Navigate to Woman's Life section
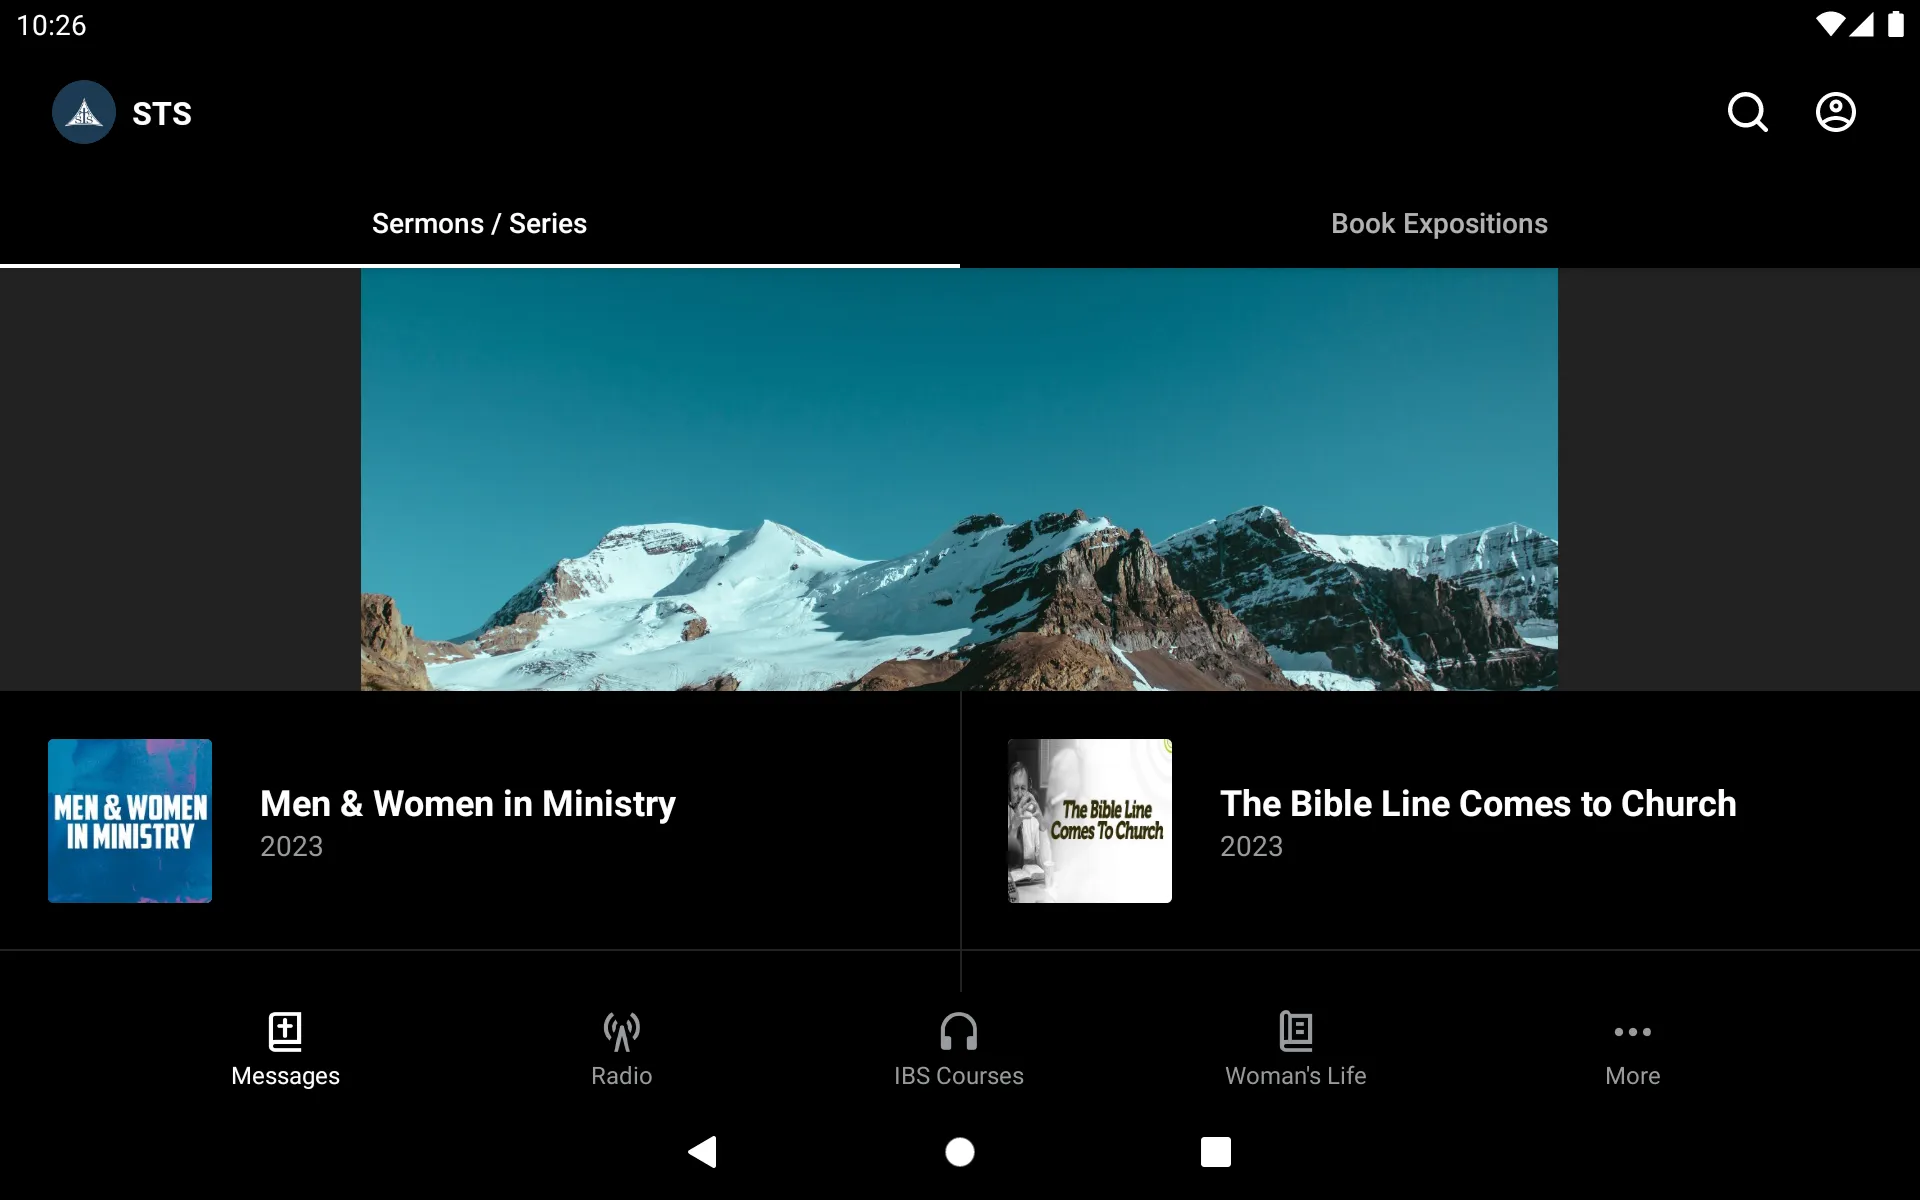Image resolution: width=1920 pixels, height=1200 pixels. tap(1297, 1047)
